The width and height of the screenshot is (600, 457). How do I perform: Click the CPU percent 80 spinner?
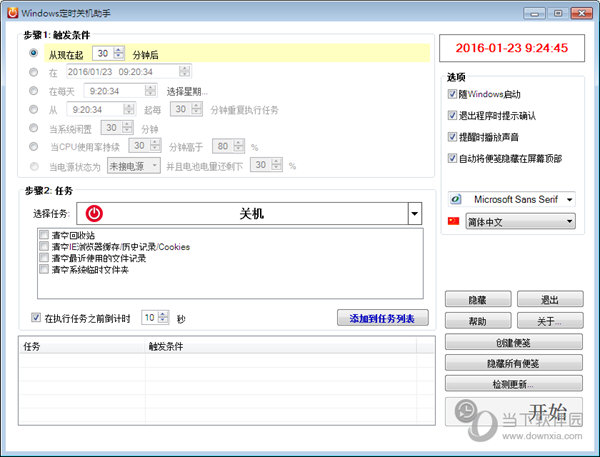tap(239, 146)
